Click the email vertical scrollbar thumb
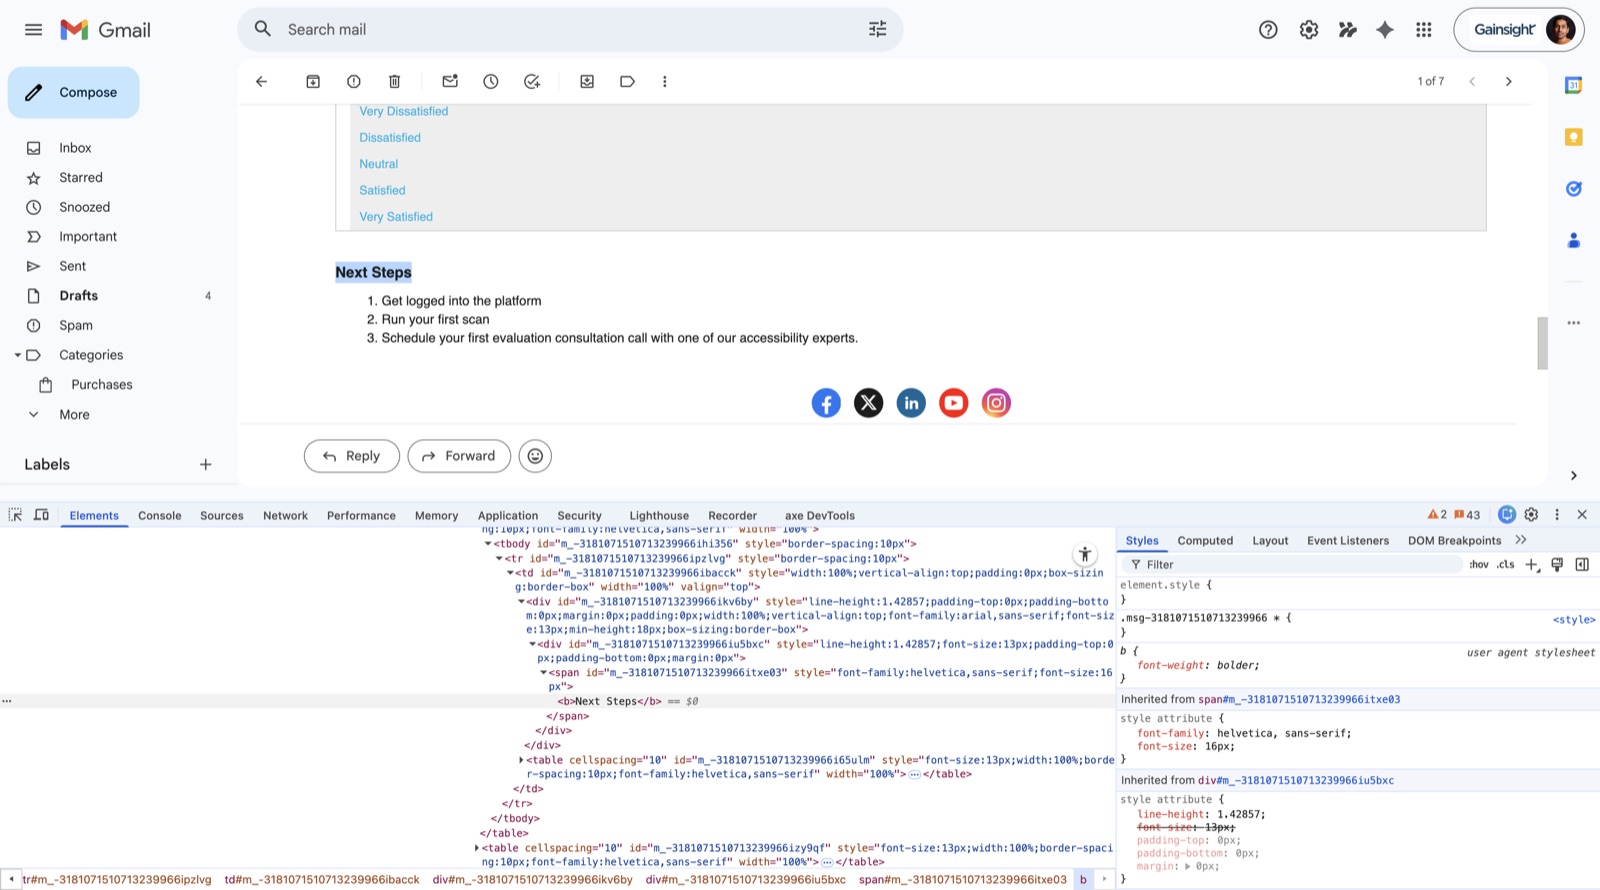Image resolution: width=1600 pixels, height=890 pixels. tap(1542, 343)
